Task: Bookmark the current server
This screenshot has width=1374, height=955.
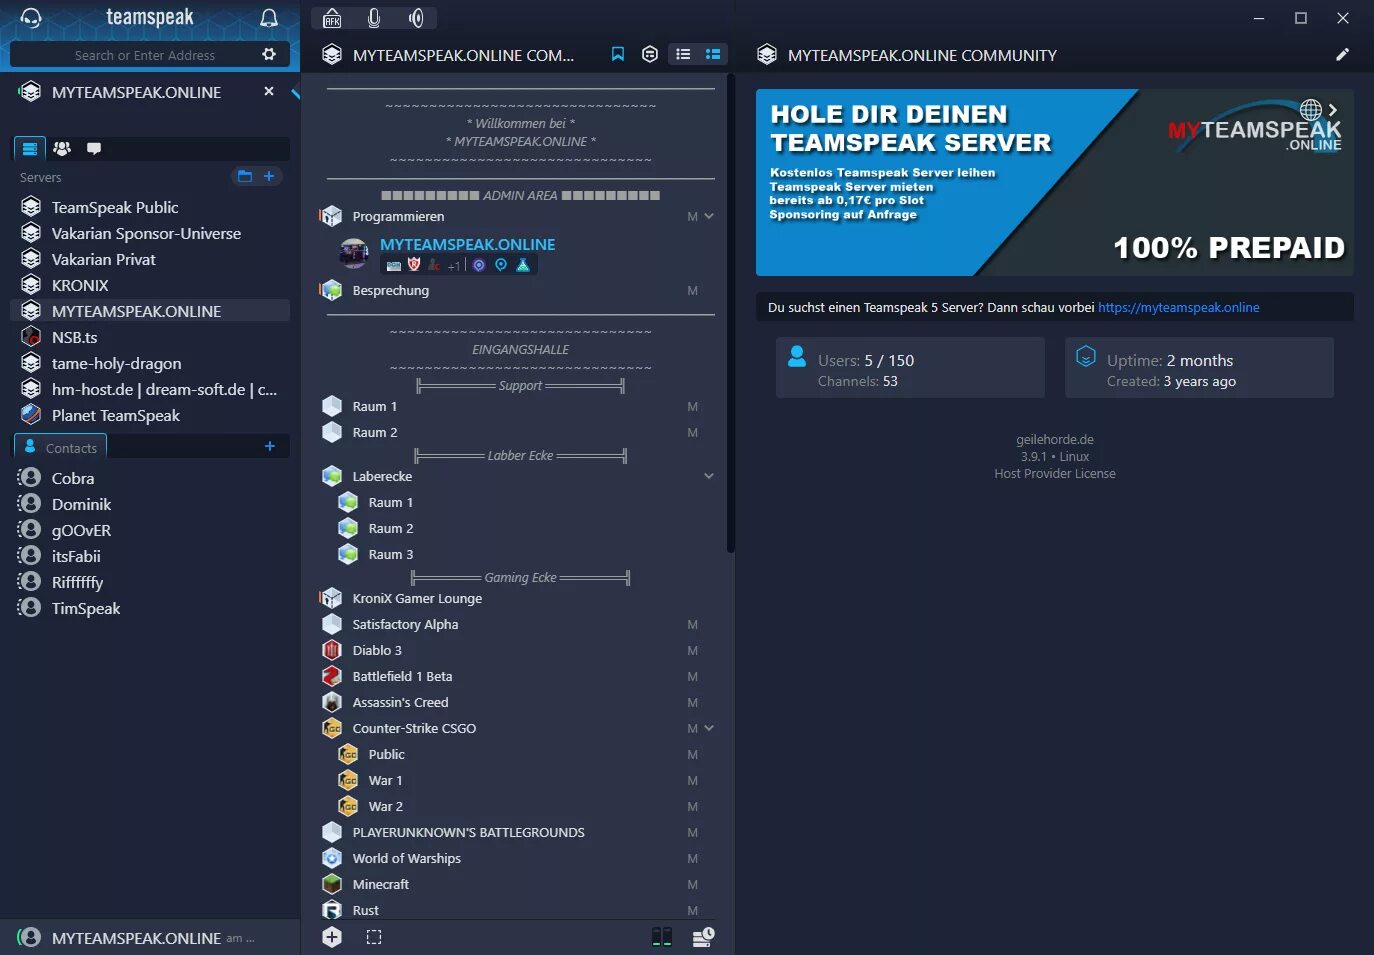Action: pos(618,54)
